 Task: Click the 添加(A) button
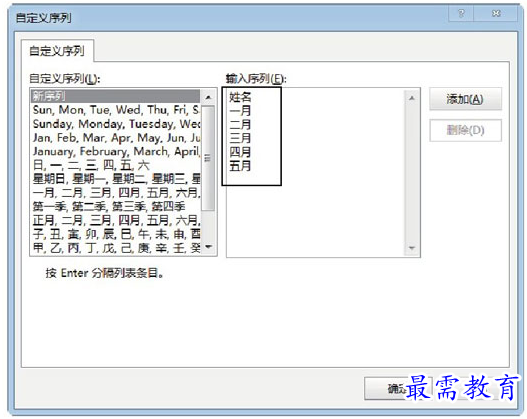(465, 99)
